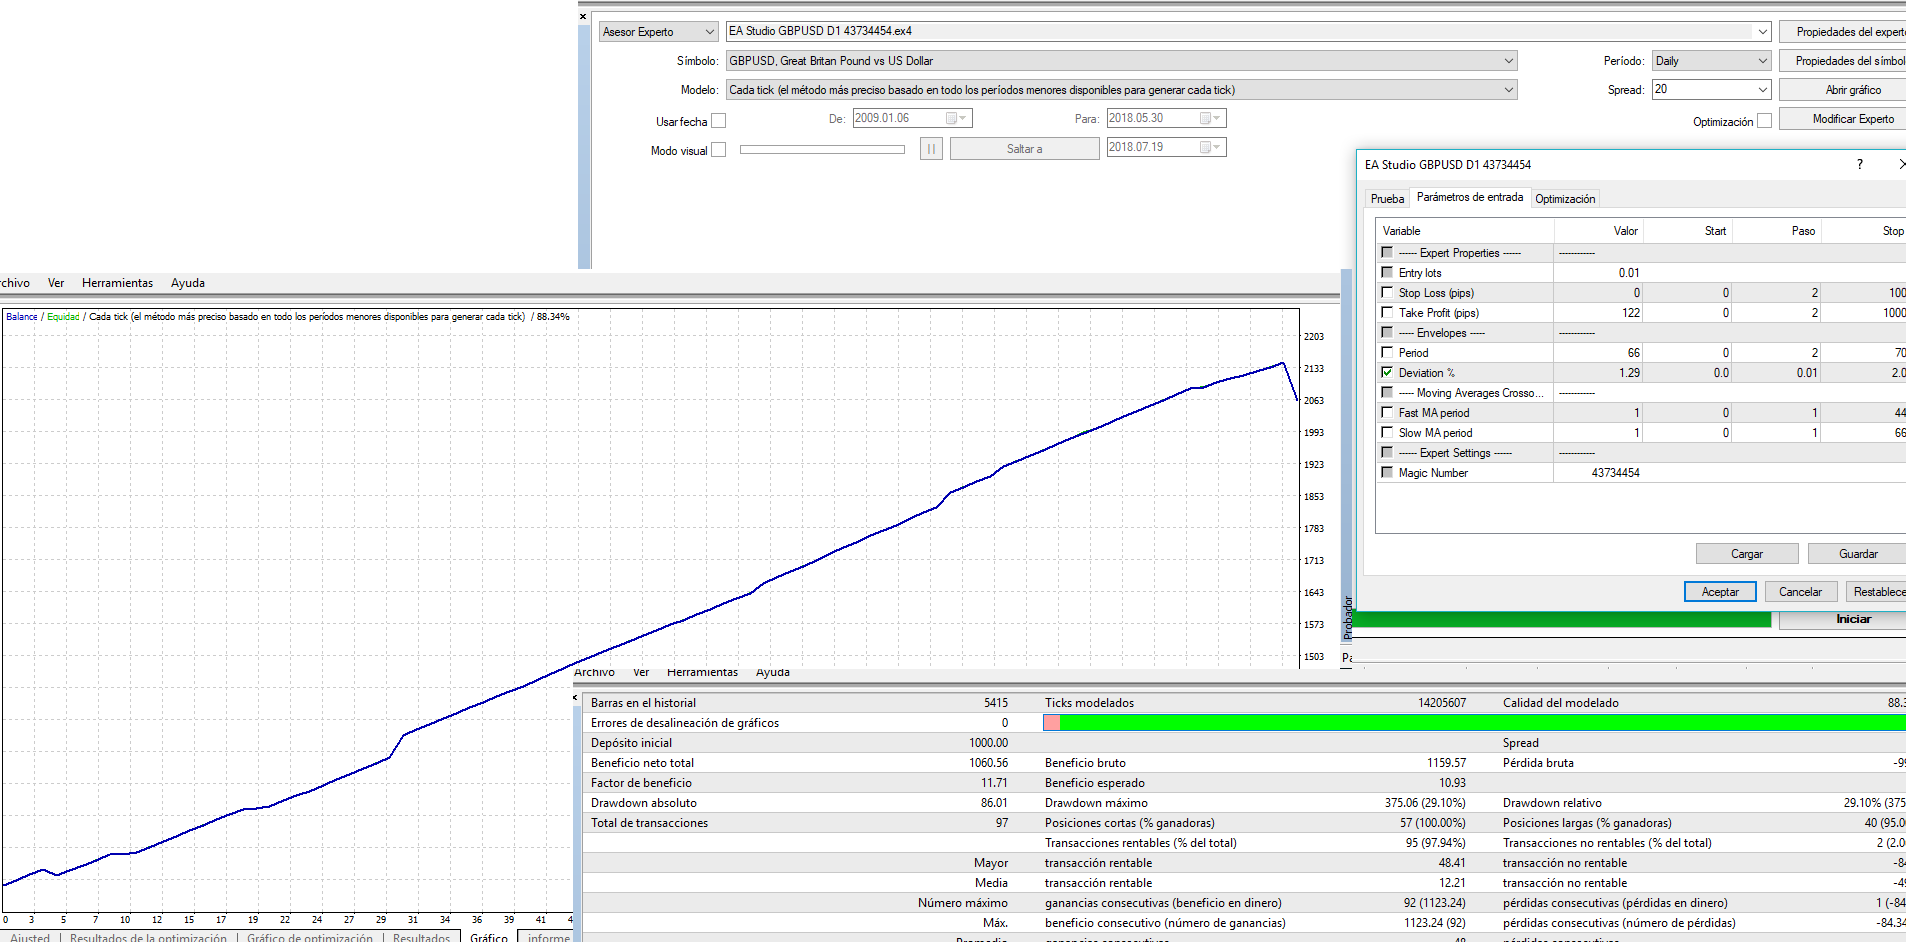Toggle the Modo visual checkbox

(718, 150)
